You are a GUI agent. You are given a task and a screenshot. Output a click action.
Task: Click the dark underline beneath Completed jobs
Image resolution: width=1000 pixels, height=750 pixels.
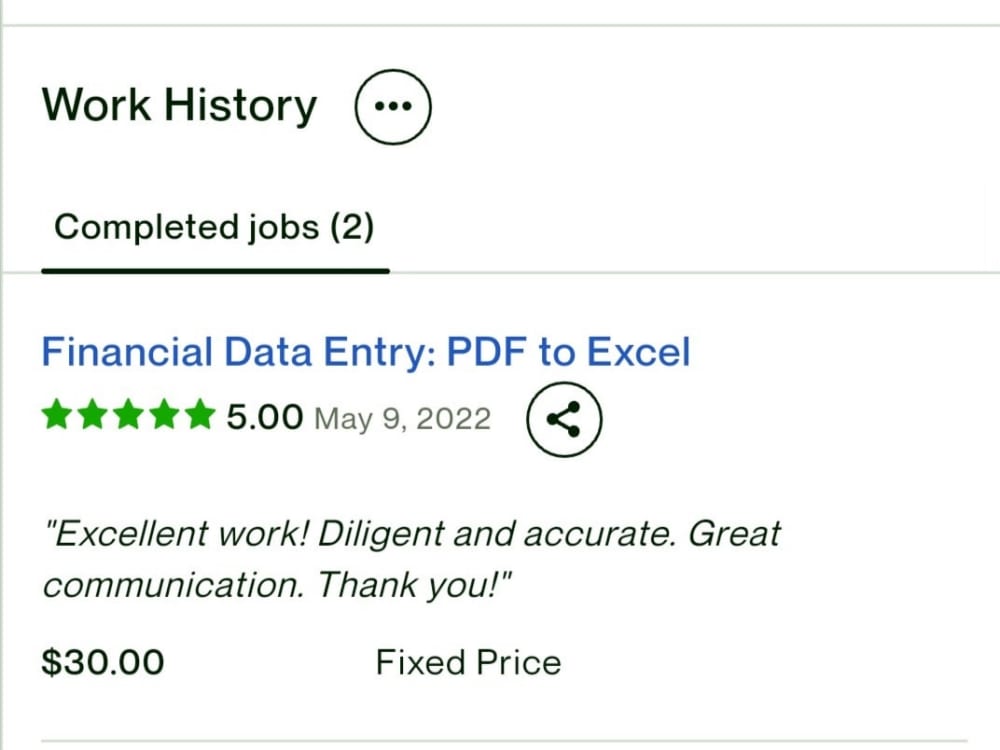216,271
